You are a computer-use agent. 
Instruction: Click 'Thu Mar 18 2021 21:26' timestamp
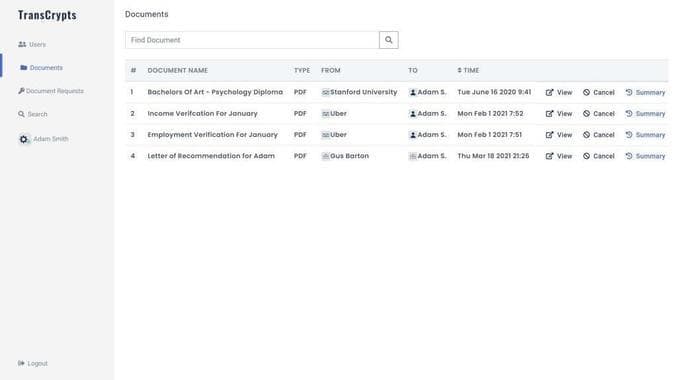point(493,156)
